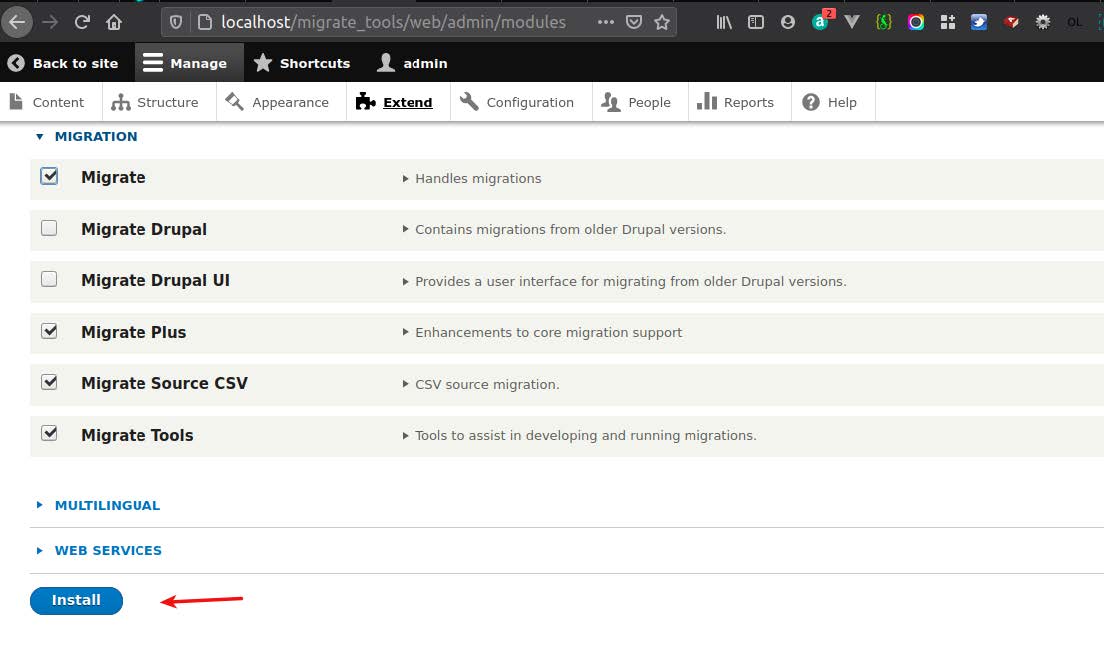Open the admin user menu
Screen dimensions: 1104x655
pyautogui.click(x=413, y=63)
